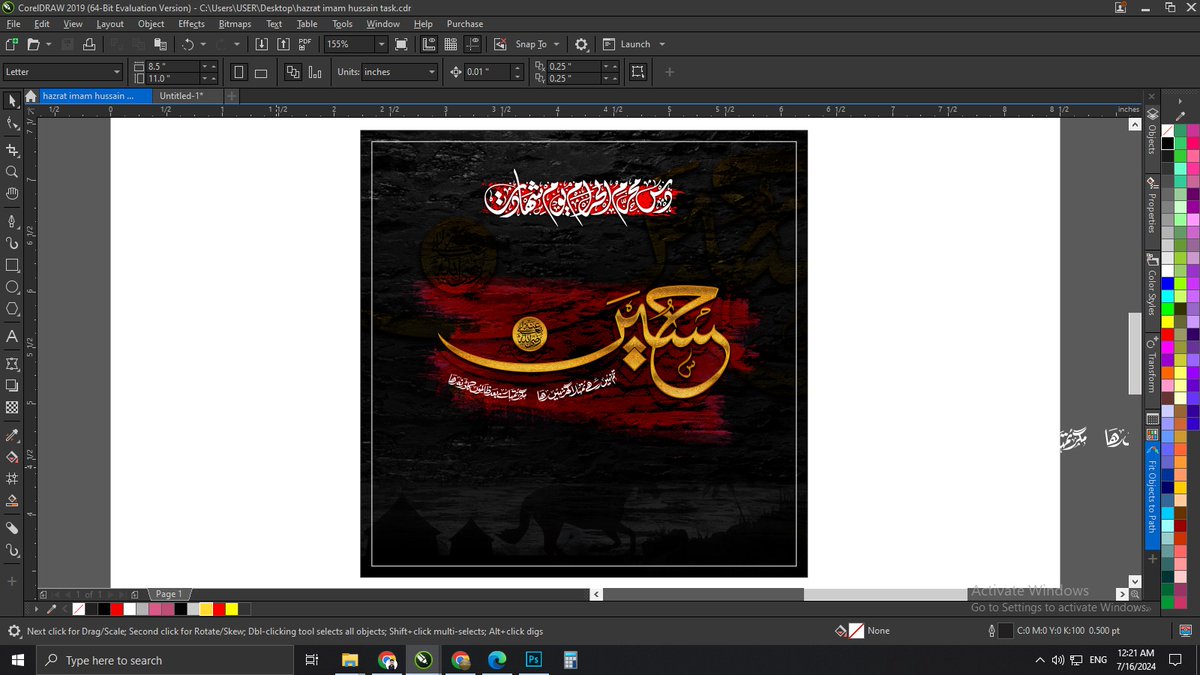Viewport: 1200px width, 675px height.
Task: Click the nudge distance 0.01 field
Action: click(x=487, y=72)
